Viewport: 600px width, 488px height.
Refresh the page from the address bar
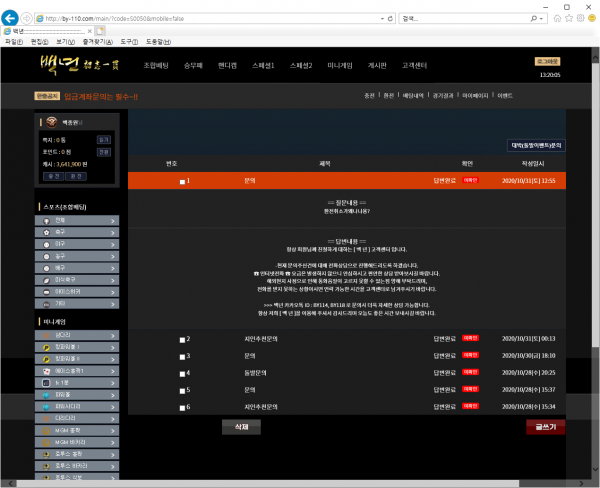click(390, 18)
